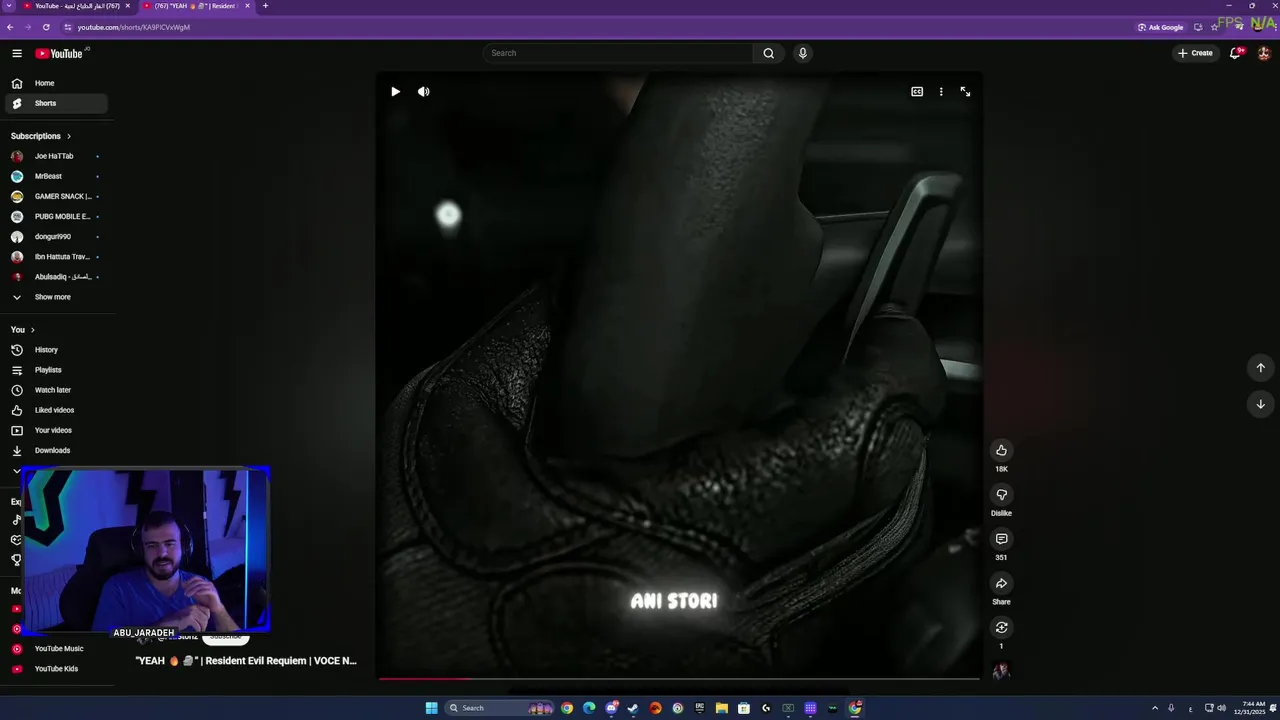Open the 351 comments panel
The image size is (1280, 720).
1001,539
